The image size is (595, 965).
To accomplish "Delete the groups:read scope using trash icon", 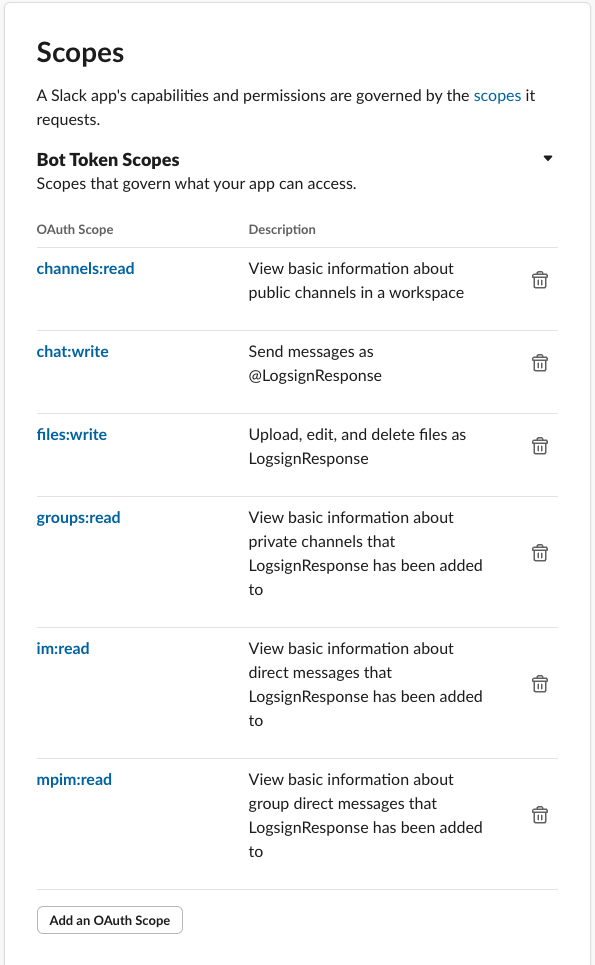I will [540, 553].
